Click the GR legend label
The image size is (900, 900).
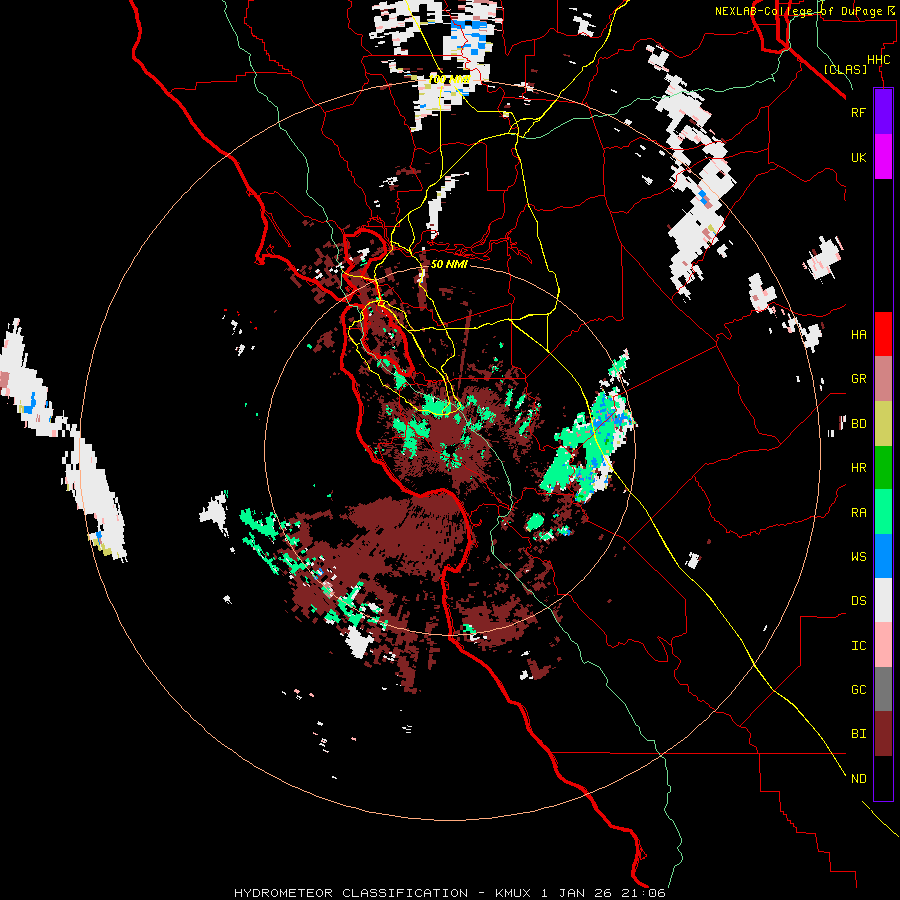(858, 379)
